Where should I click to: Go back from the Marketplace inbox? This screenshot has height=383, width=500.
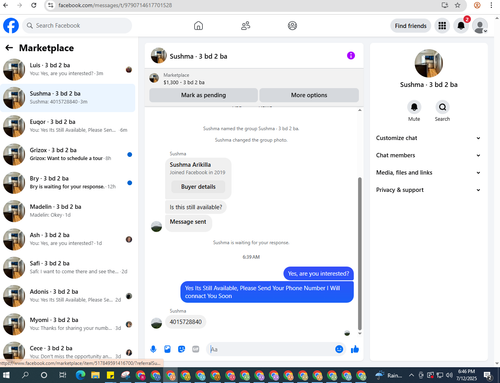click(x=9, y=48)
